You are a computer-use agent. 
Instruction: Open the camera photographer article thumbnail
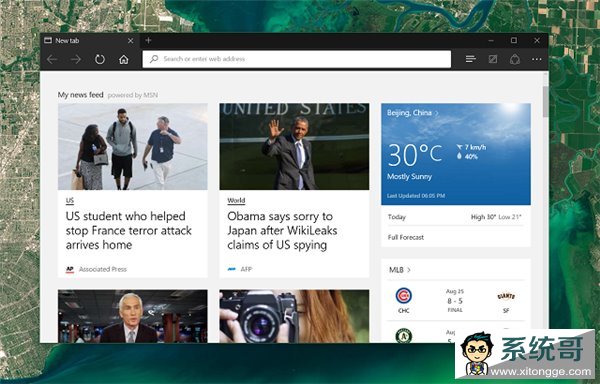pos(294,316)
